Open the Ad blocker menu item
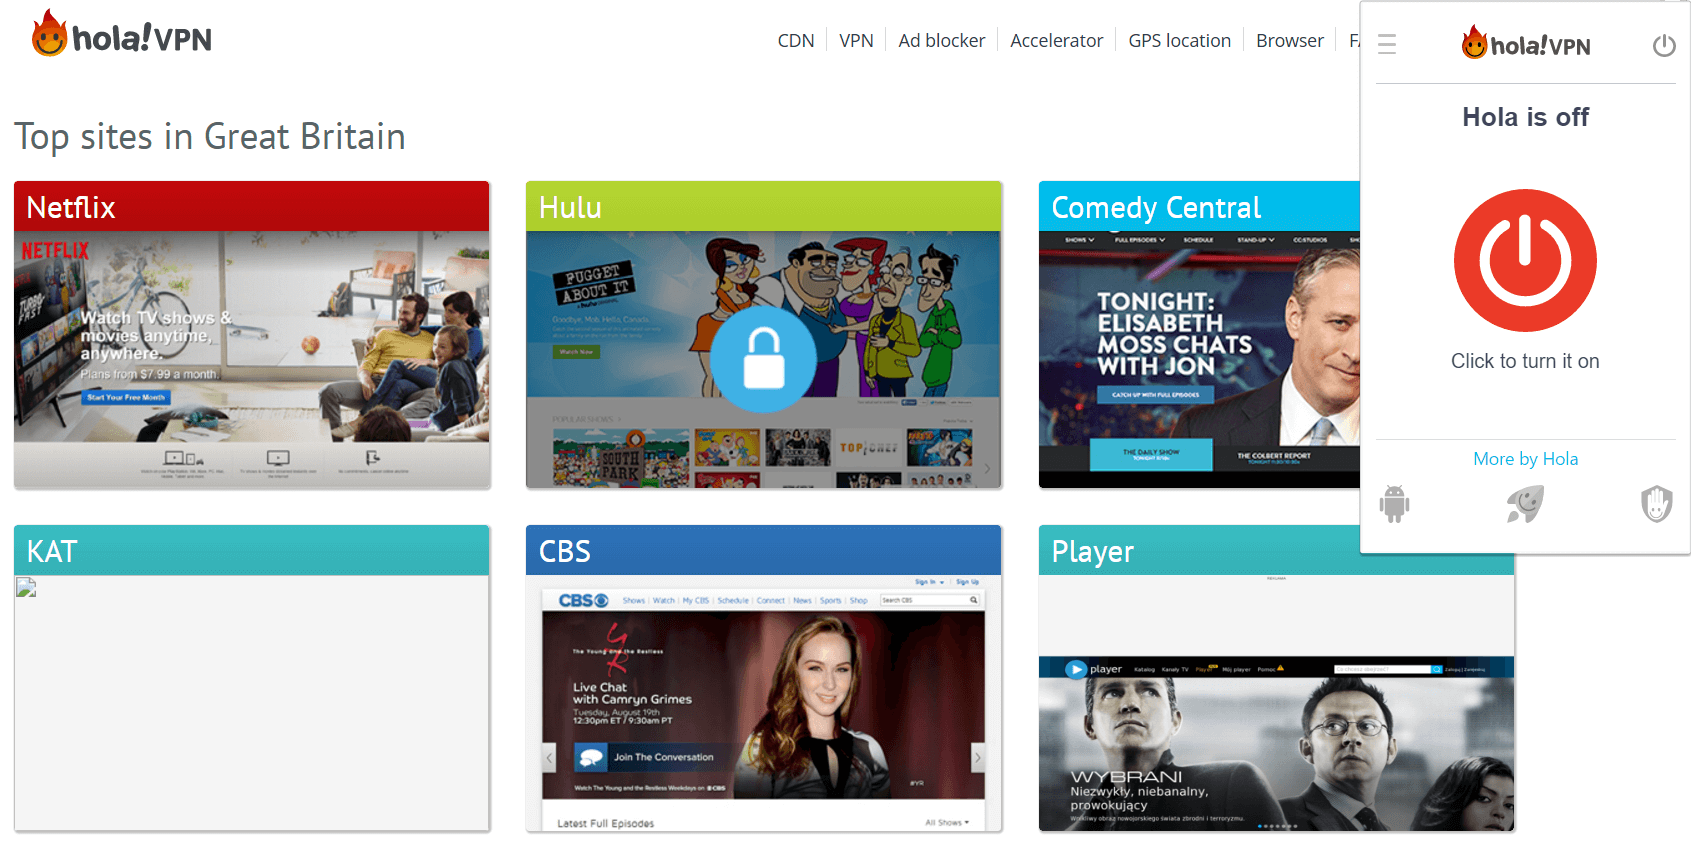This screenshot has width=1691, height=856. coord(941,41)
